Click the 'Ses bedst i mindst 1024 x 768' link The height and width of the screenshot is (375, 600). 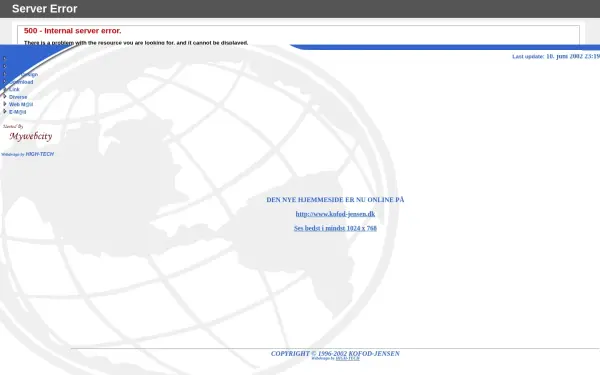(335, 228)
